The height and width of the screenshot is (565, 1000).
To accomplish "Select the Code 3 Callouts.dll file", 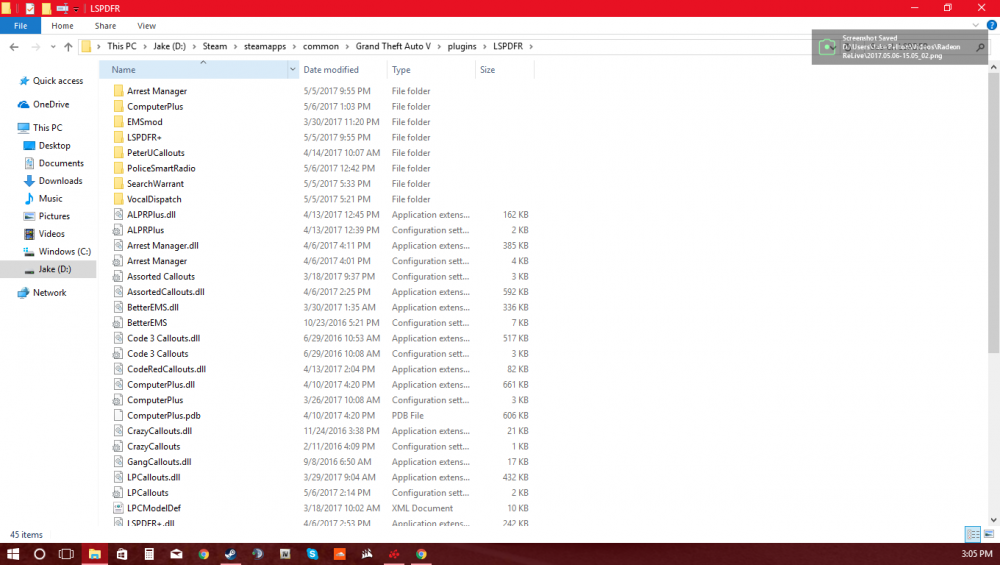I will click(163, 338).
